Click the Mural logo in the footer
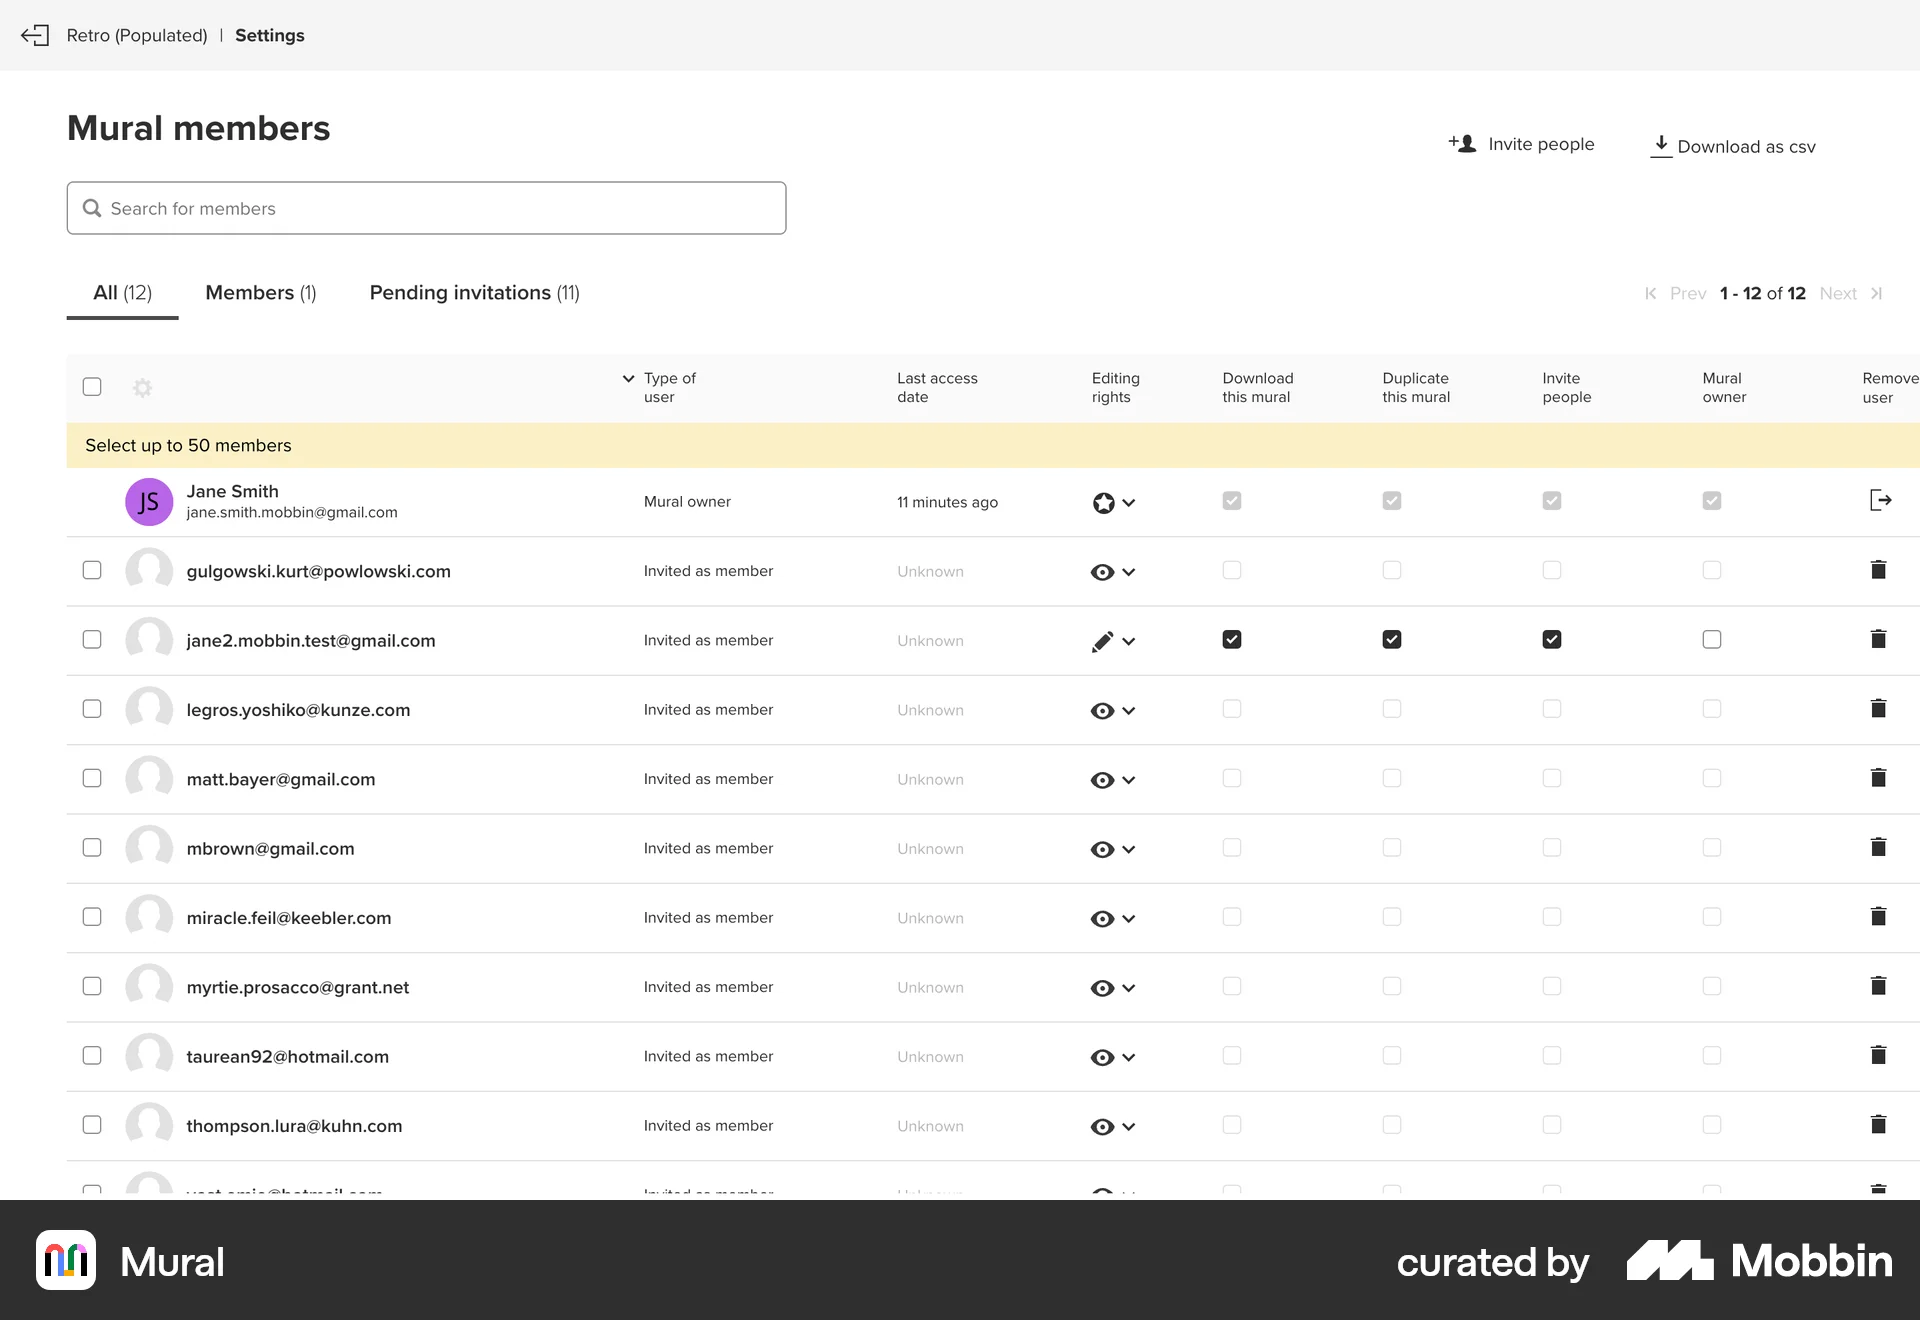Image resolution: width=1920 pixels, height=1320 pixels. click(x=66, y=1261)
